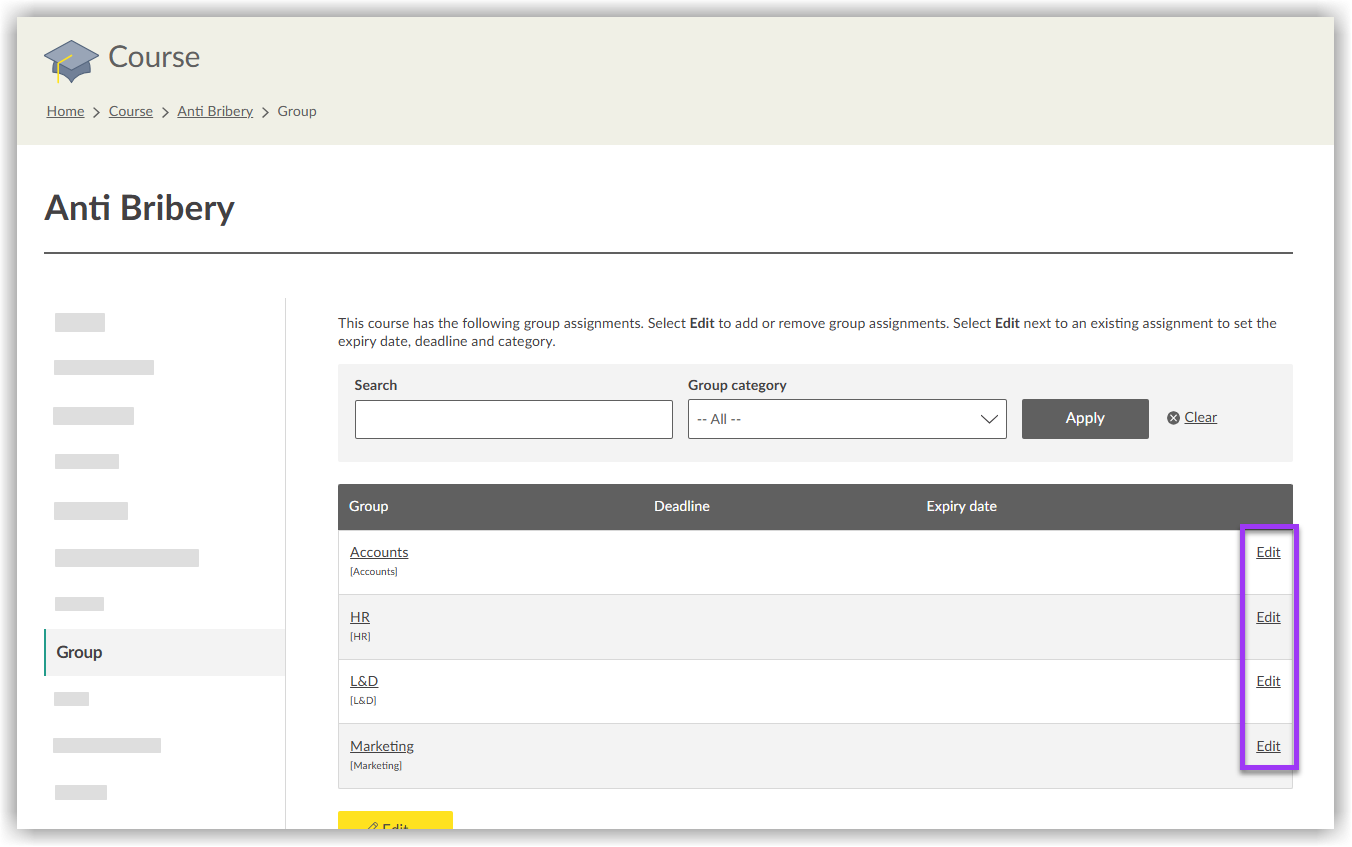Select the Group tab in the sidebar
This screenshot has height=847, width=1352.
[80, 652]
